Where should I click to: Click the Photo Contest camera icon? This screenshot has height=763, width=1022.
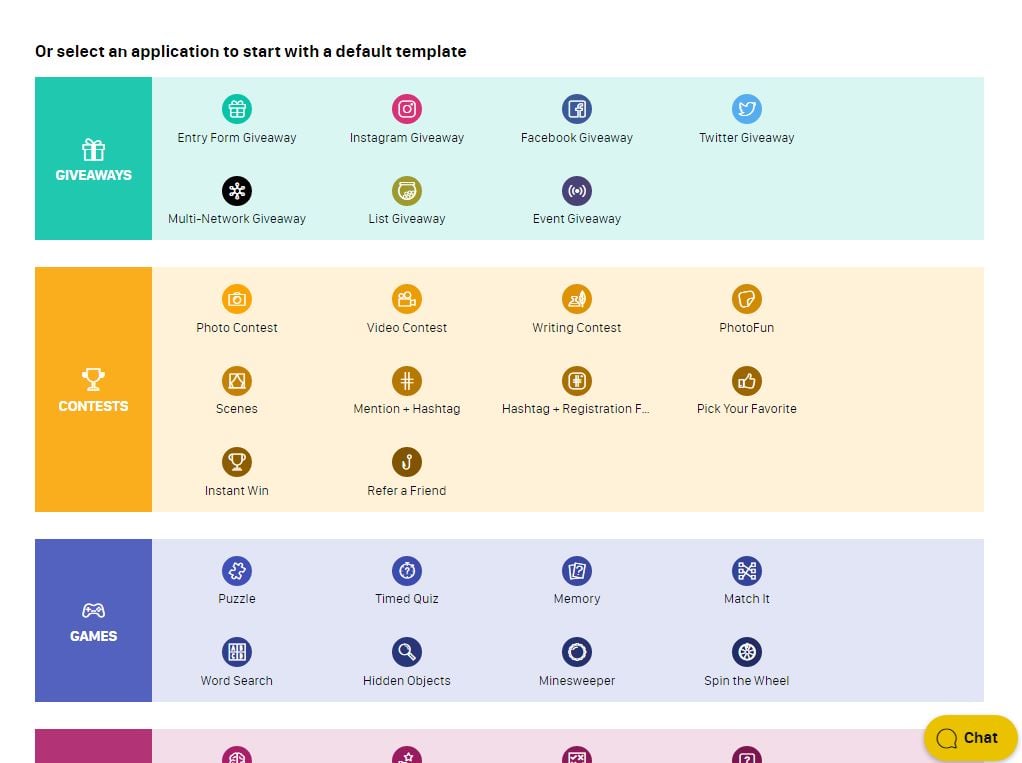pos(237,299)
